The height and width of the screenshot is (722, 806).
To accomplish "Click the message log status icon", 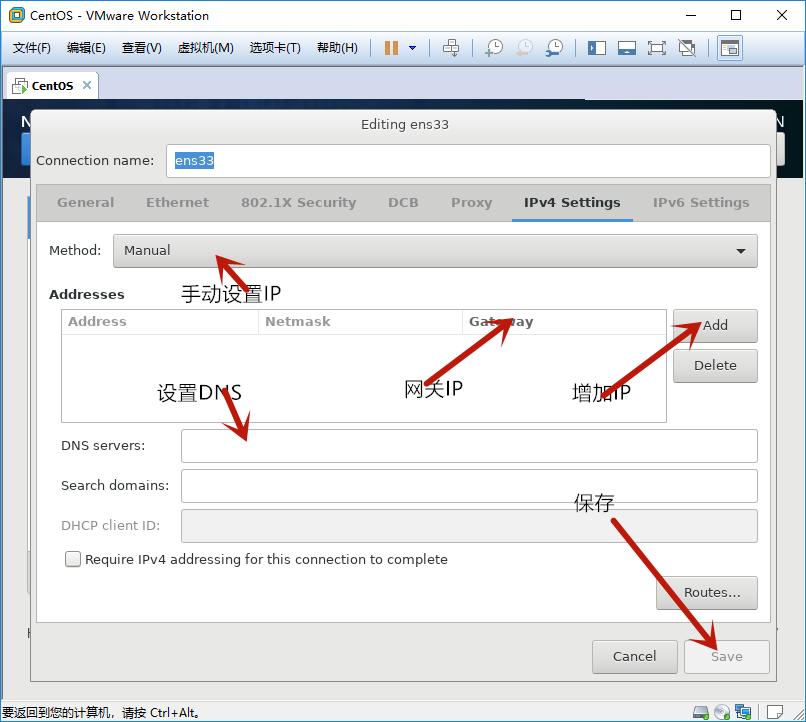I will 774,712.
